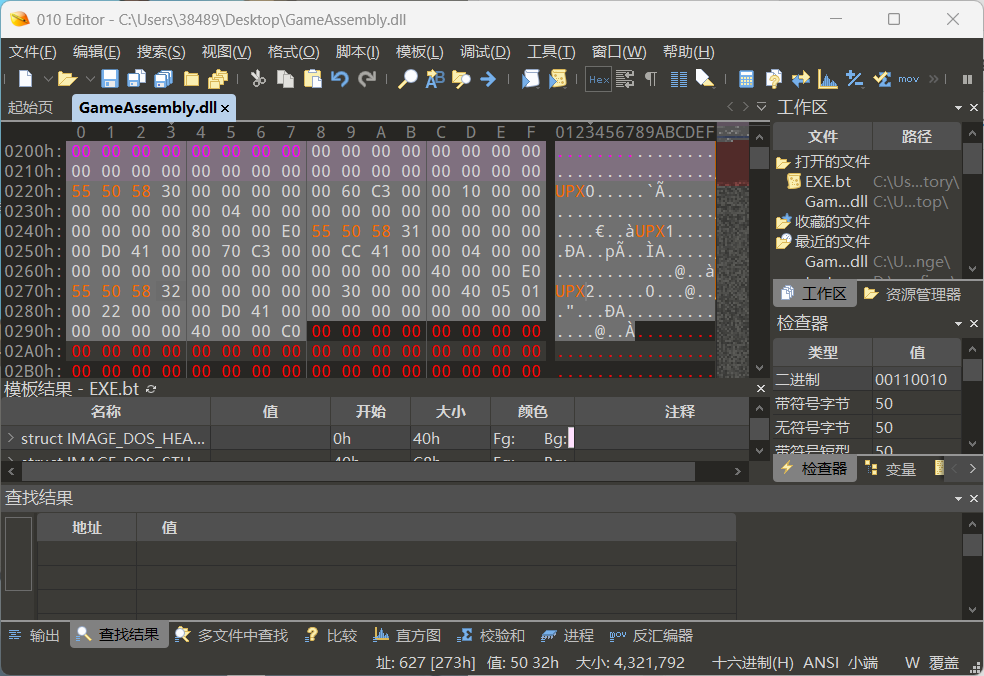Switch to the 起始页 tab
This screenshot has height=676, width=984.
click(x=30, y=107)
